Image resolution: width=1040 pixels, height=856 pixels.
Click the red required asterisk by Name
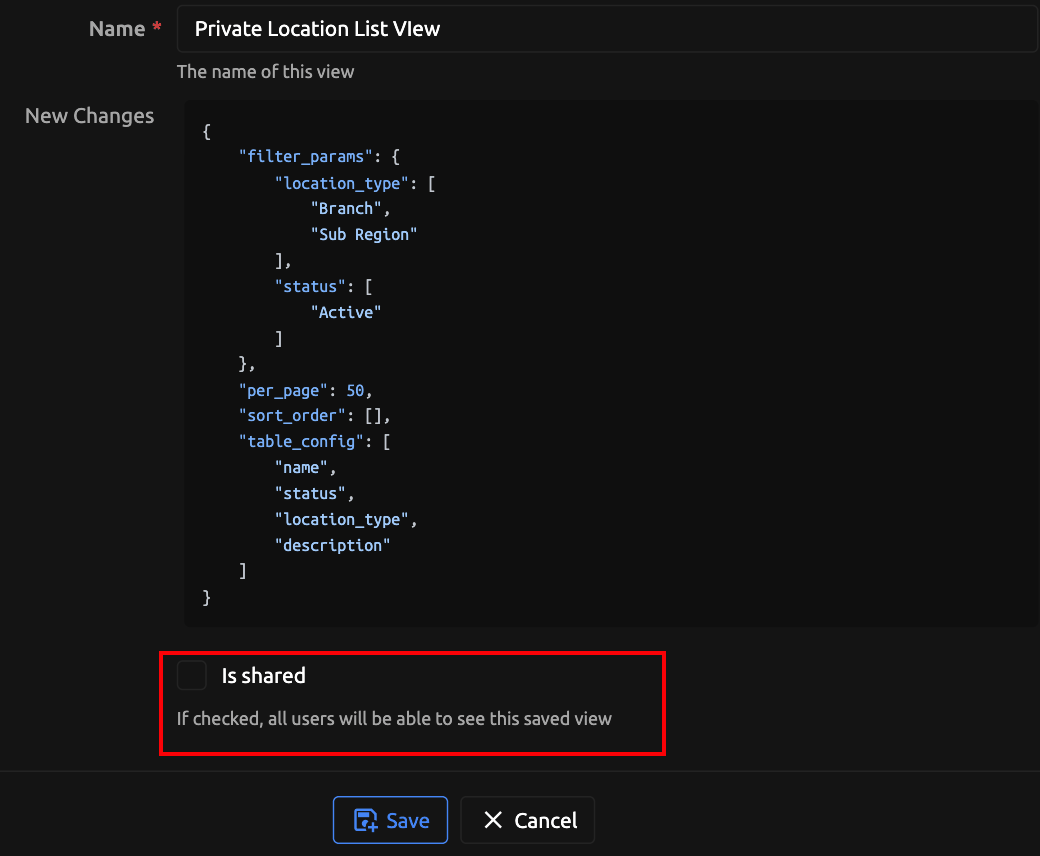pyautogui.click(x=157, y=29)
